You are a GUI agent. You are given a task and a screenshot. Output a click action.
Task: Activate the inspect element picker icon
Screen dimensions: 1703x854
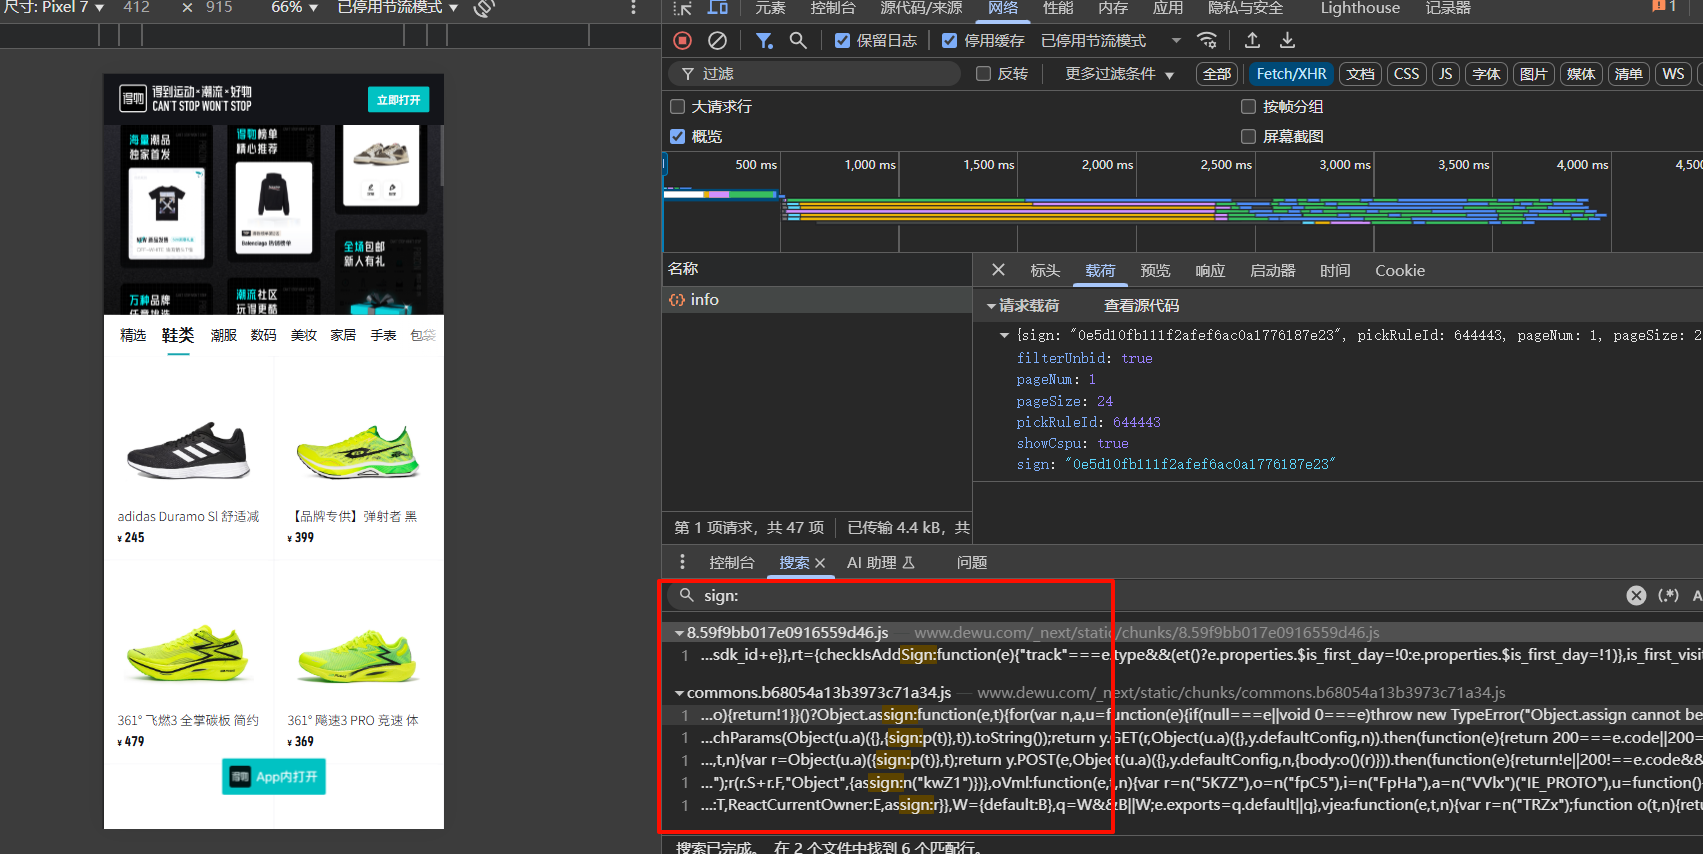[683, 8]
